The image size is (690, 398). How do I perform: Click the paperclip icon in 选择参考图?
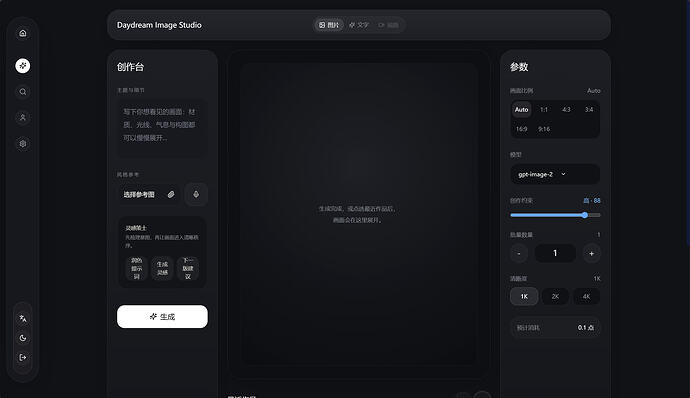point(171,194)
